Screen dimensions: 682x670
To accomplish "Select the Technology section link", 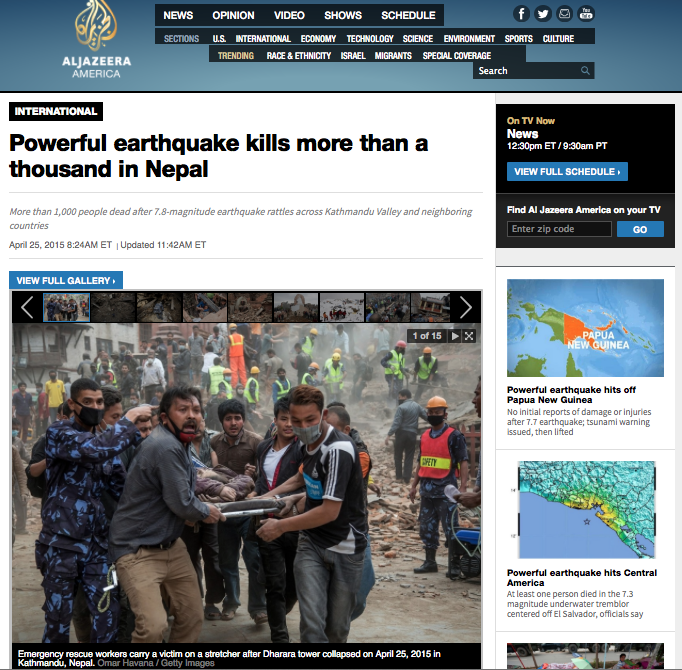I will [x=370, y=39].
